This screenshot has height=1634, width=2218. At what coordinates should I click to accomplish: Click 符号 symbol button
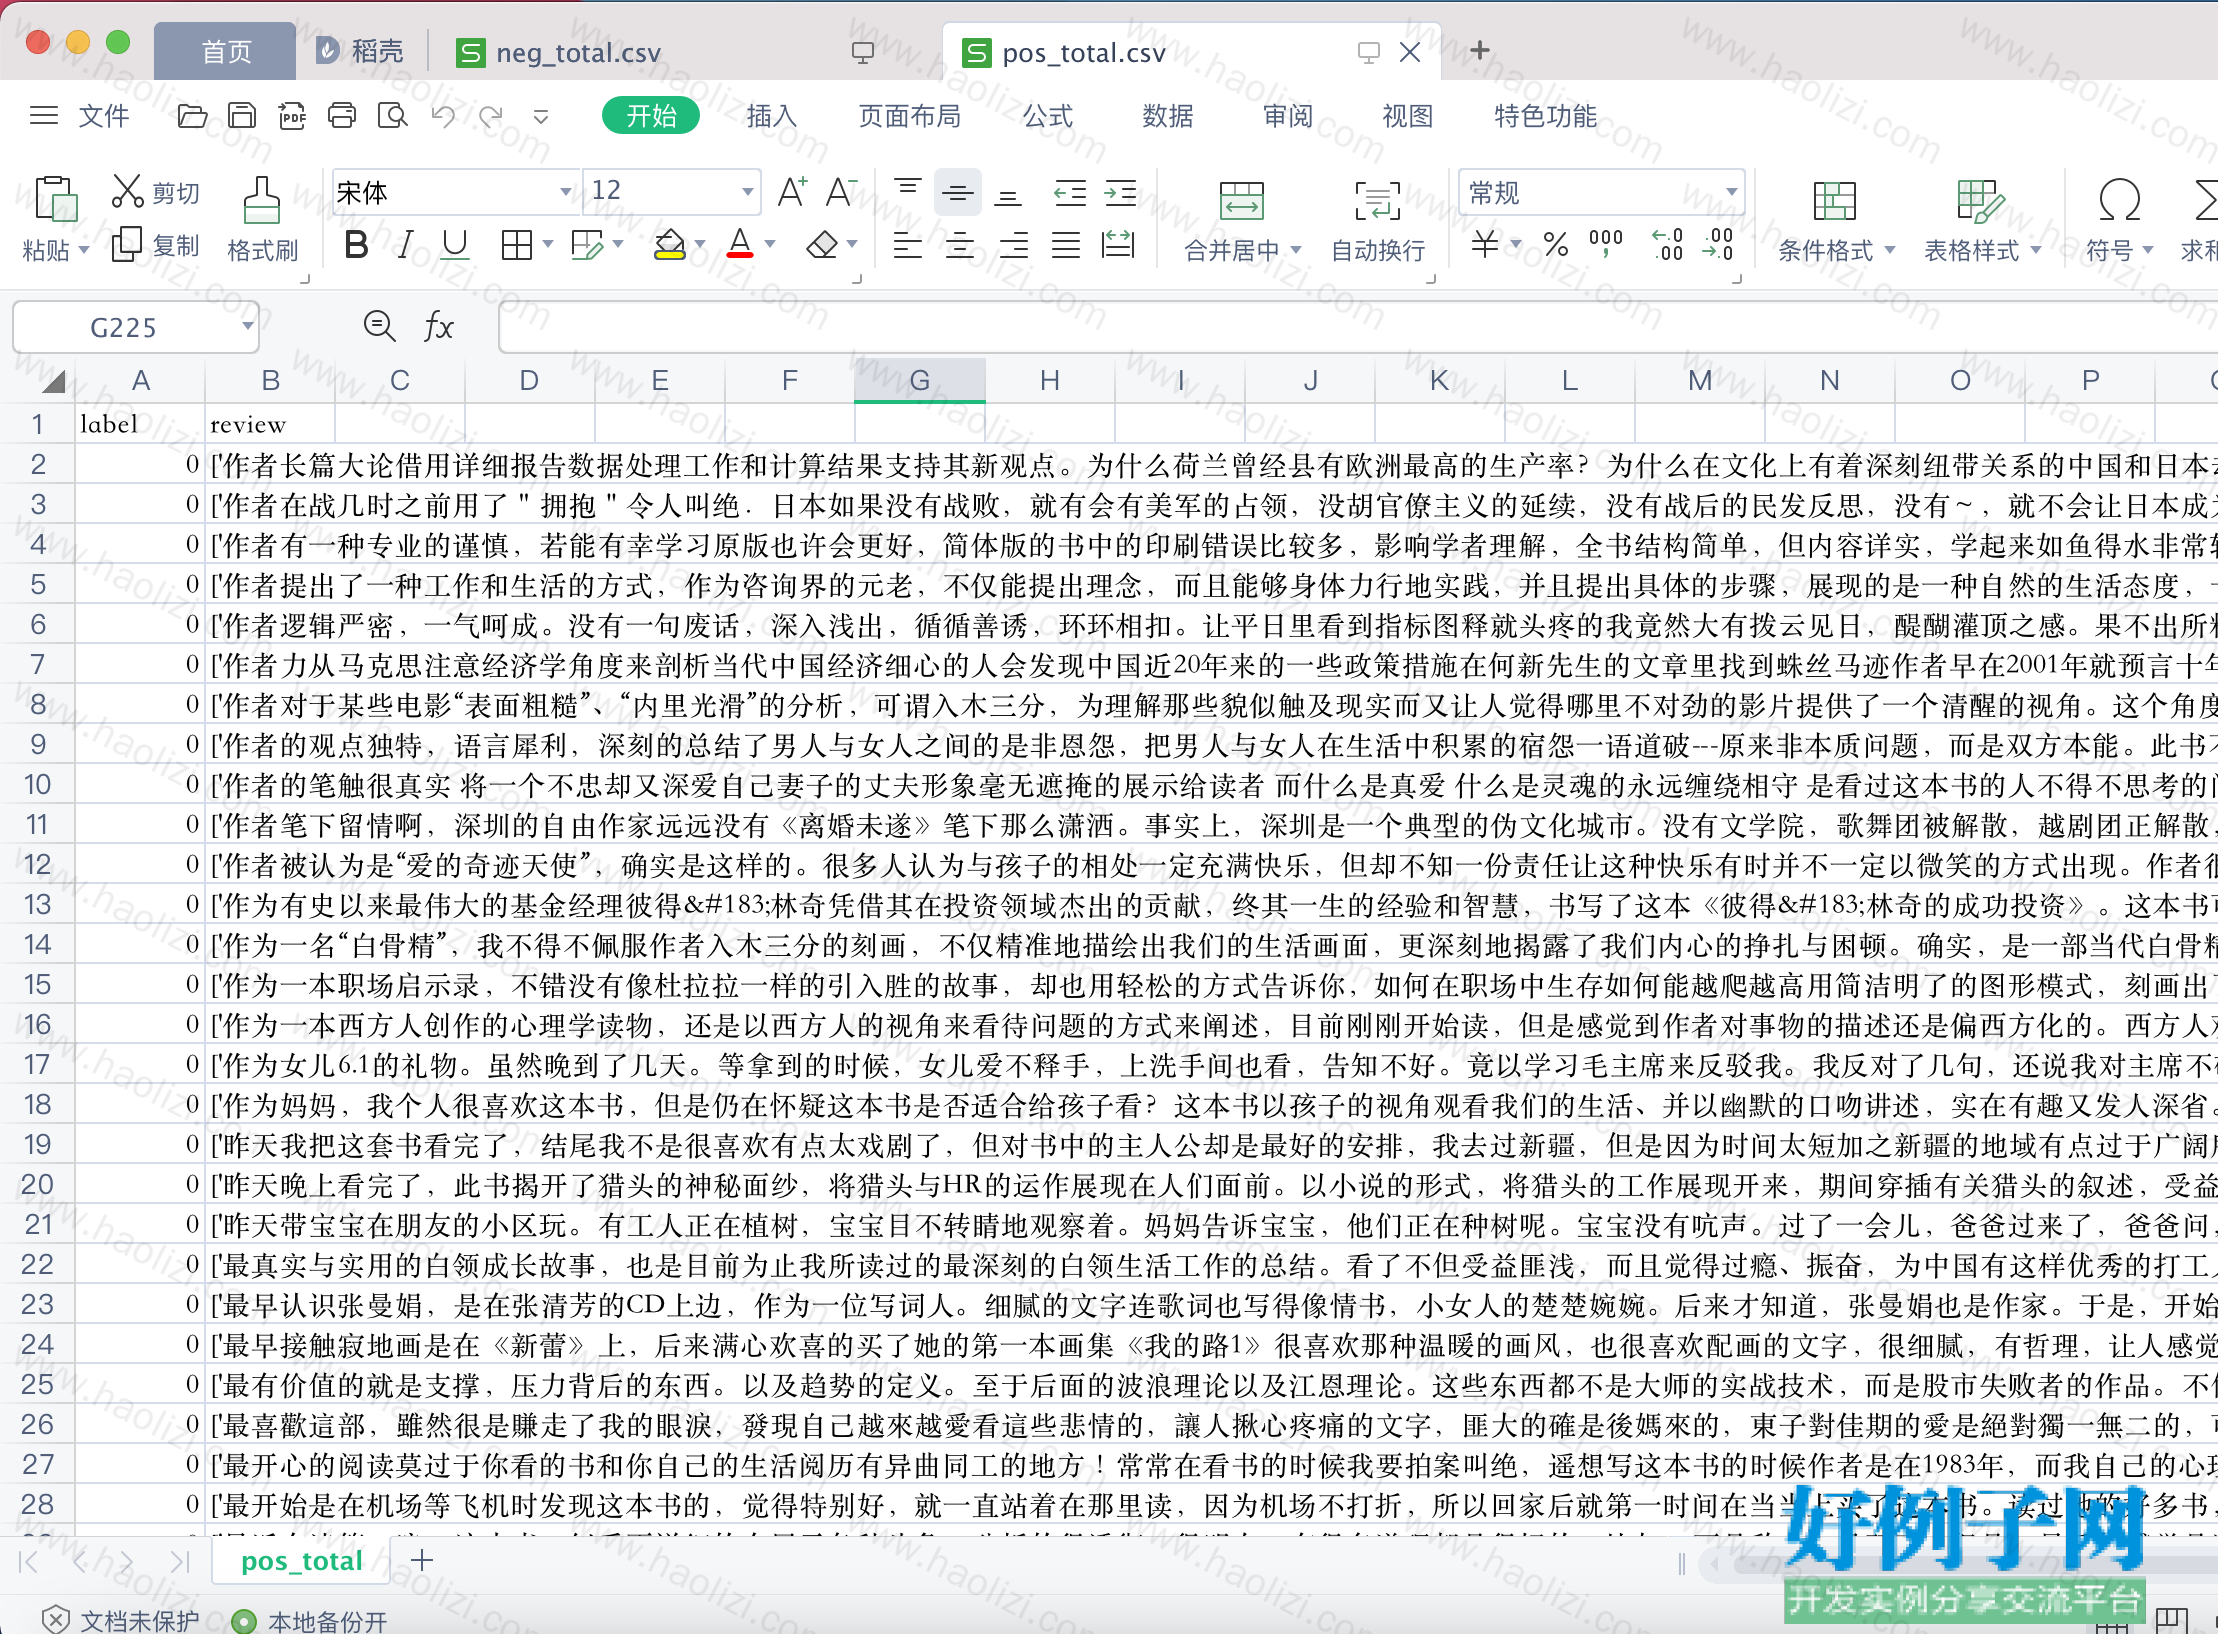pos(2118,222)
